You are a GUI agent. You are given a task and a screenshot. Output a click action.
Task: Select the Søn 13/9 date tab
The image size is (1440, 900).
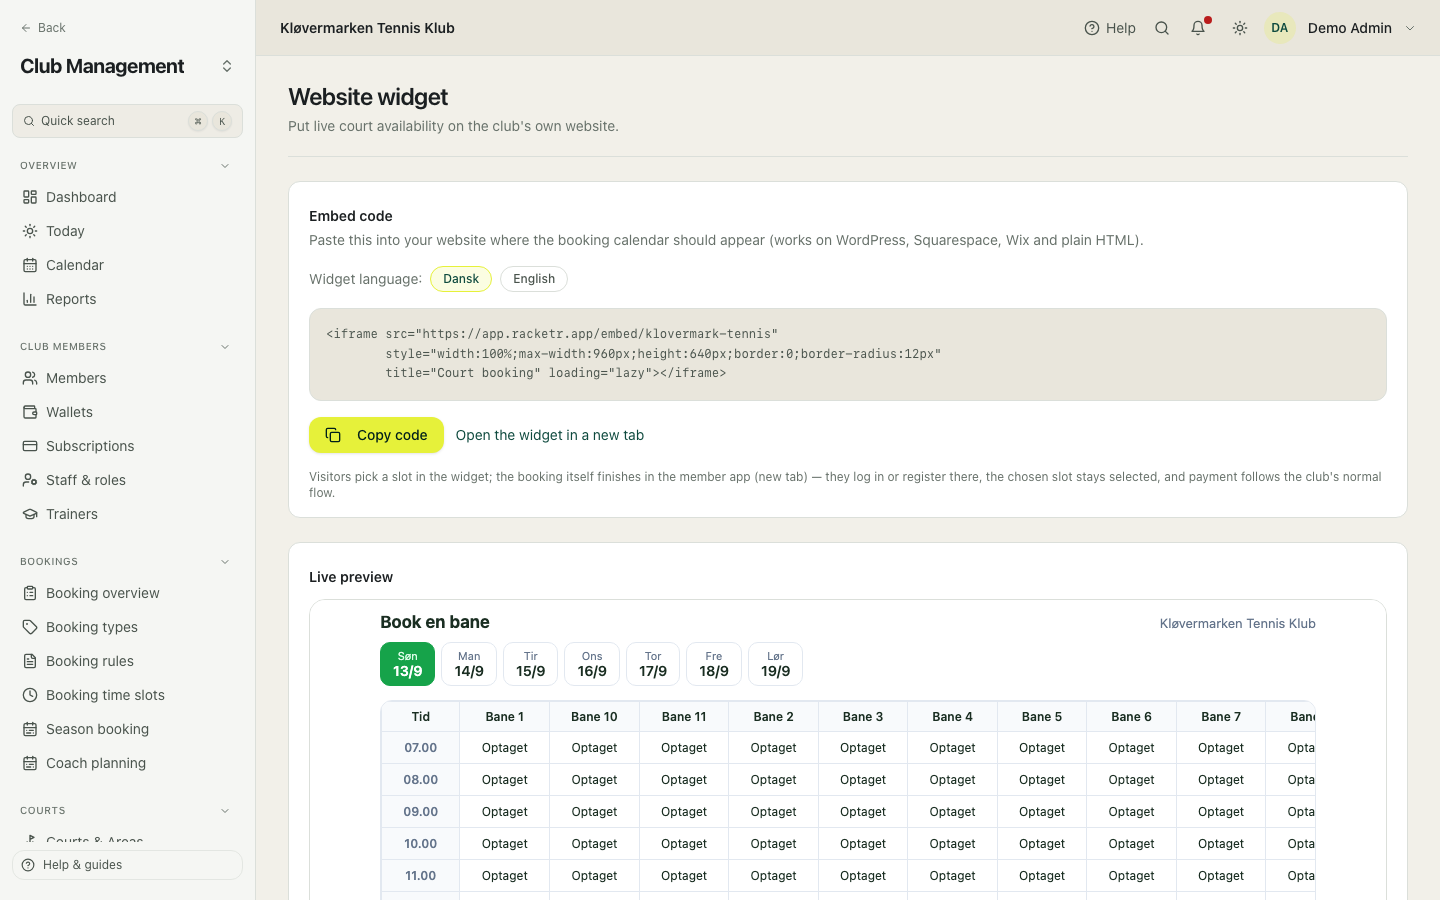pos(407,664)
